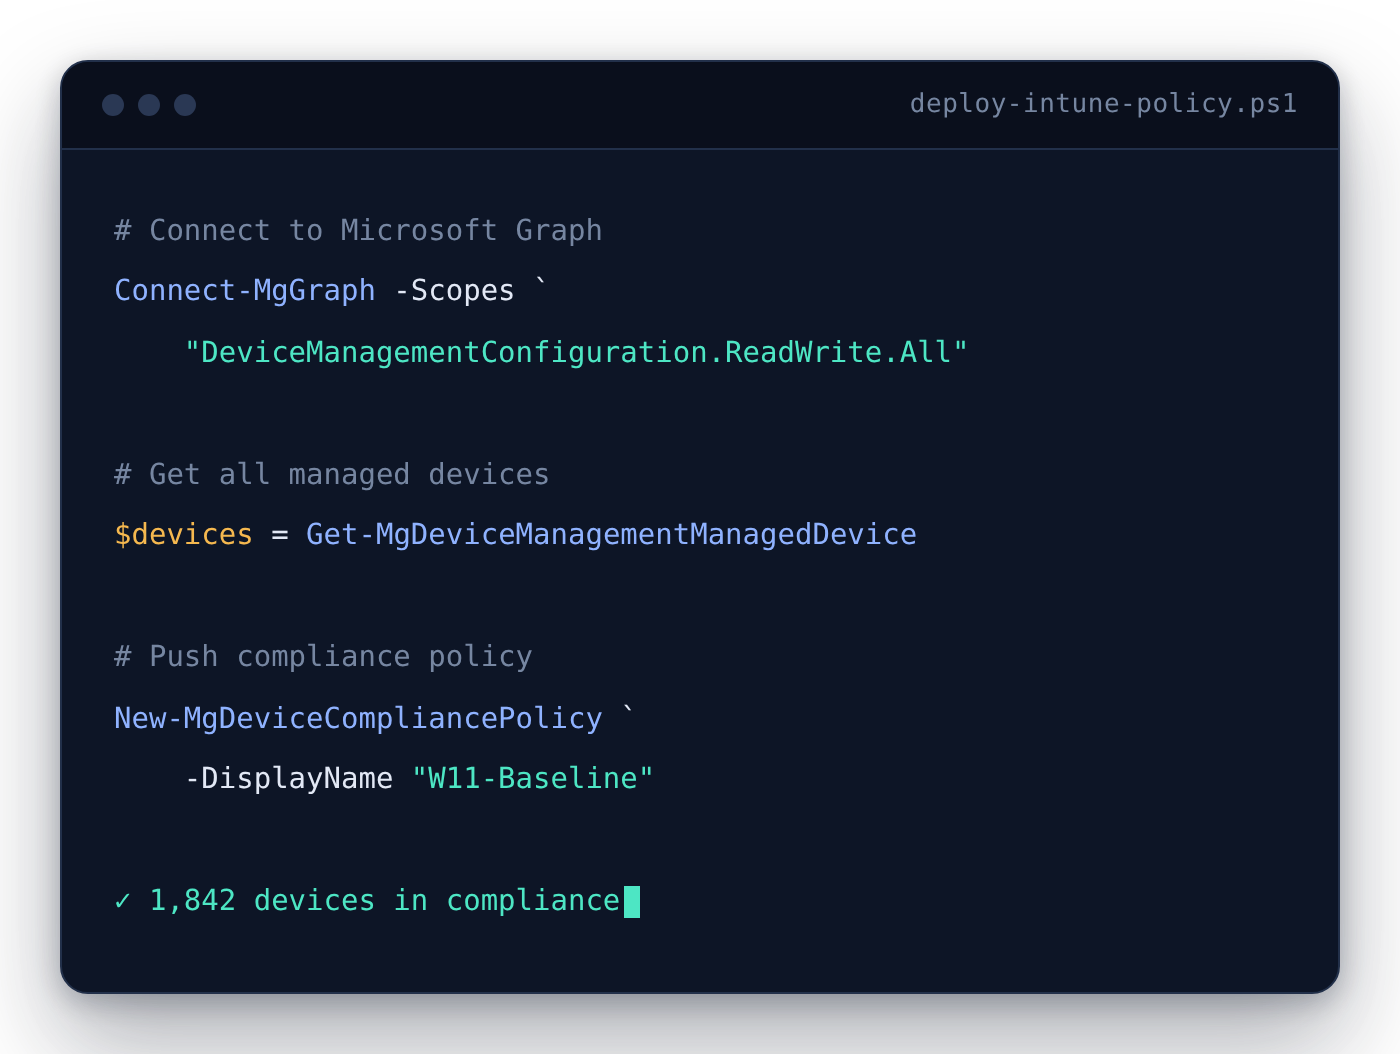Click the Connect-MgGraph cmdlet

(x=245, y=291)
